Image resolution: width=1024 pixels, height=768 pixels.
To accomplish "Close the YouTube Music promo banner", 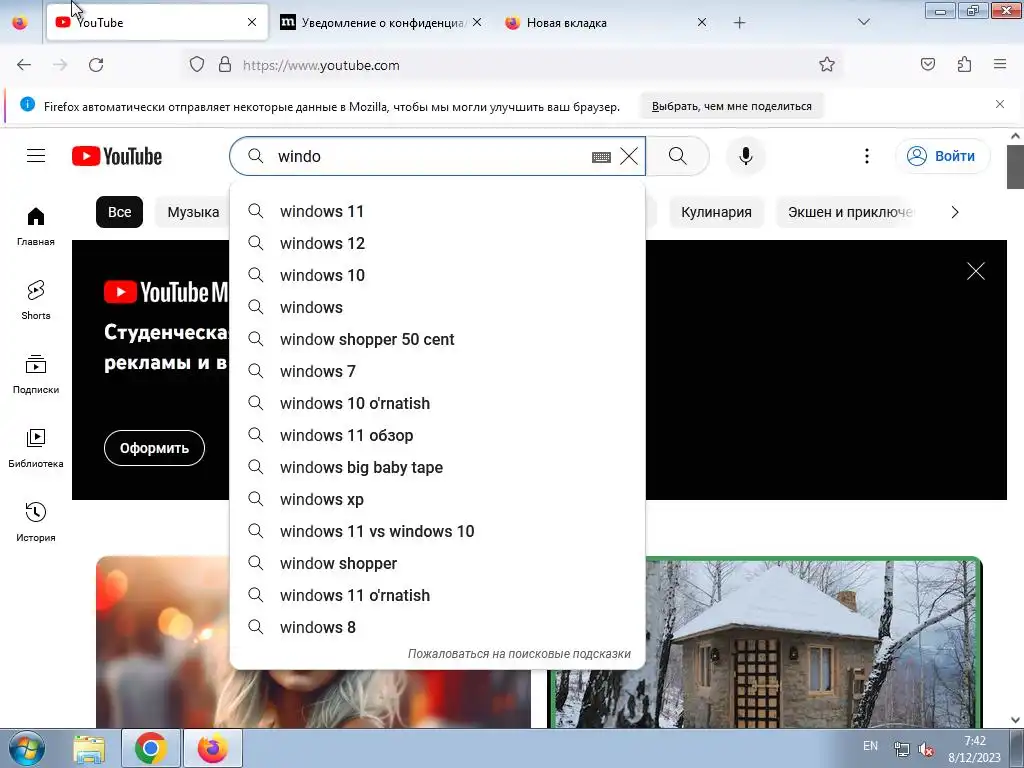I will coord(976,271).
